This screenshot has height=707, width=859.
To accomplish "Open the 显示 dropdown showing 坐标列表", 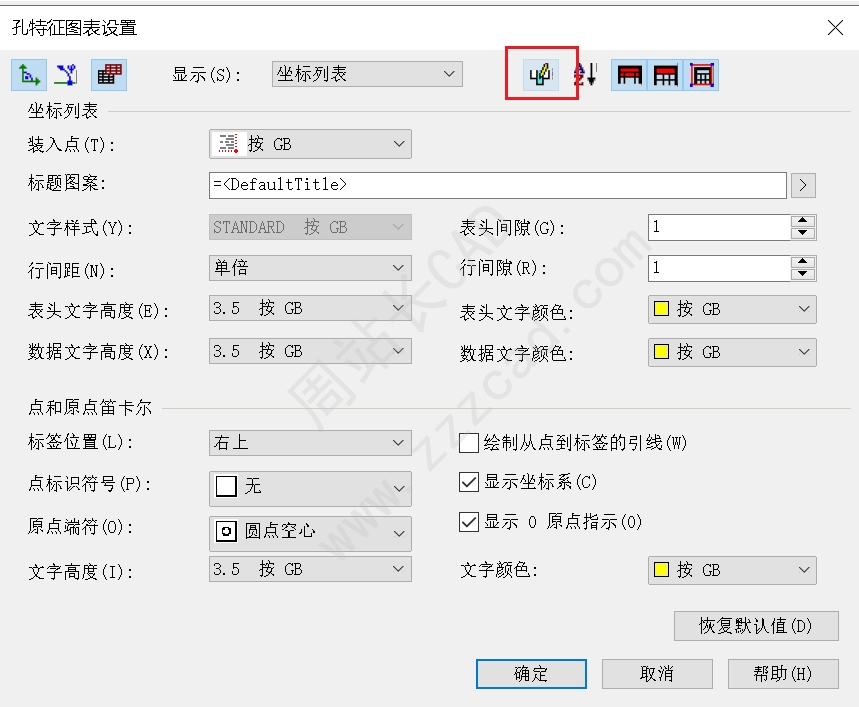I will (366, 74).
